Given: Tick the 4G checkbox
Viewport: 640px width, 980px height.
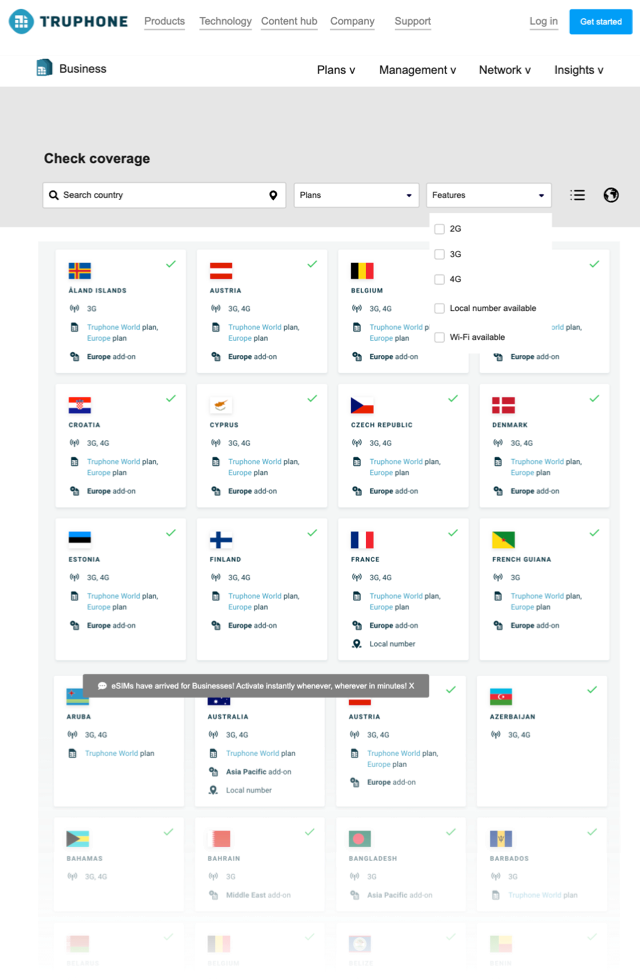Looking at the screenshot, I should click(x=440, y=280).
